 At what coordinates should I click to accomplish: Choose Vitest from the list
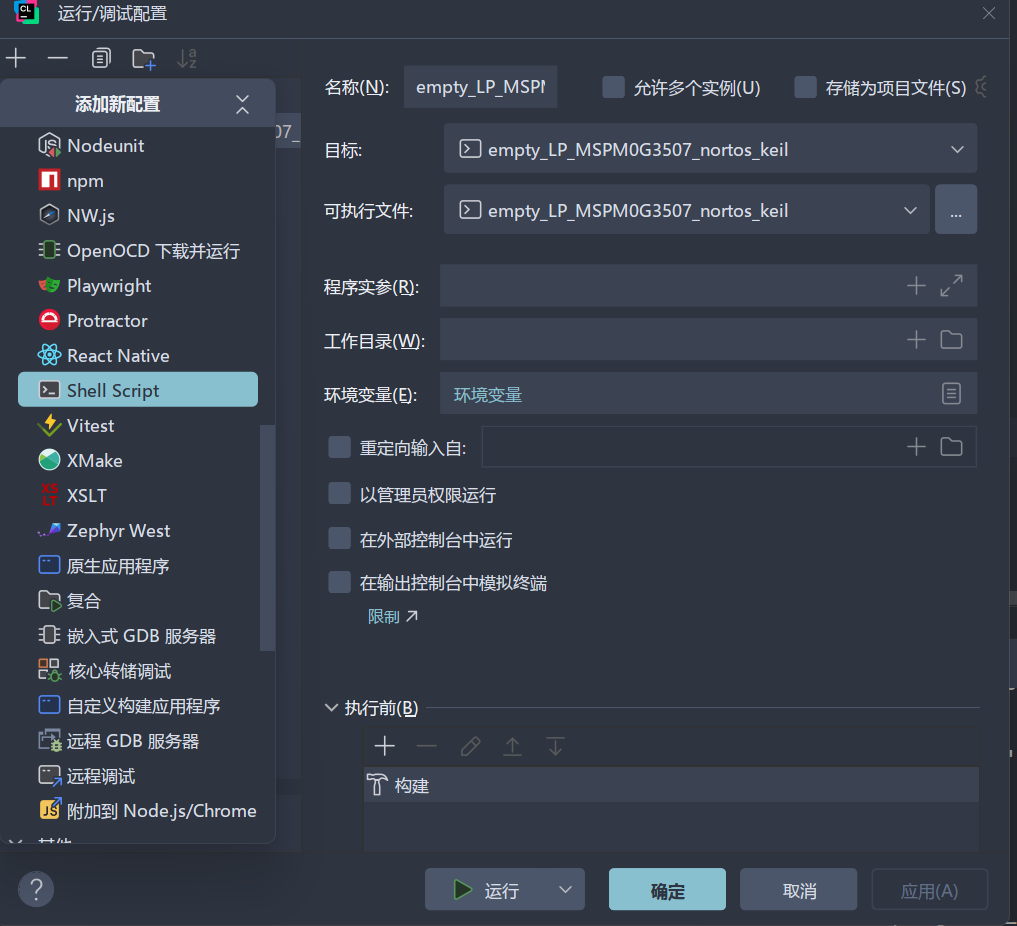(x=138, y=425)
